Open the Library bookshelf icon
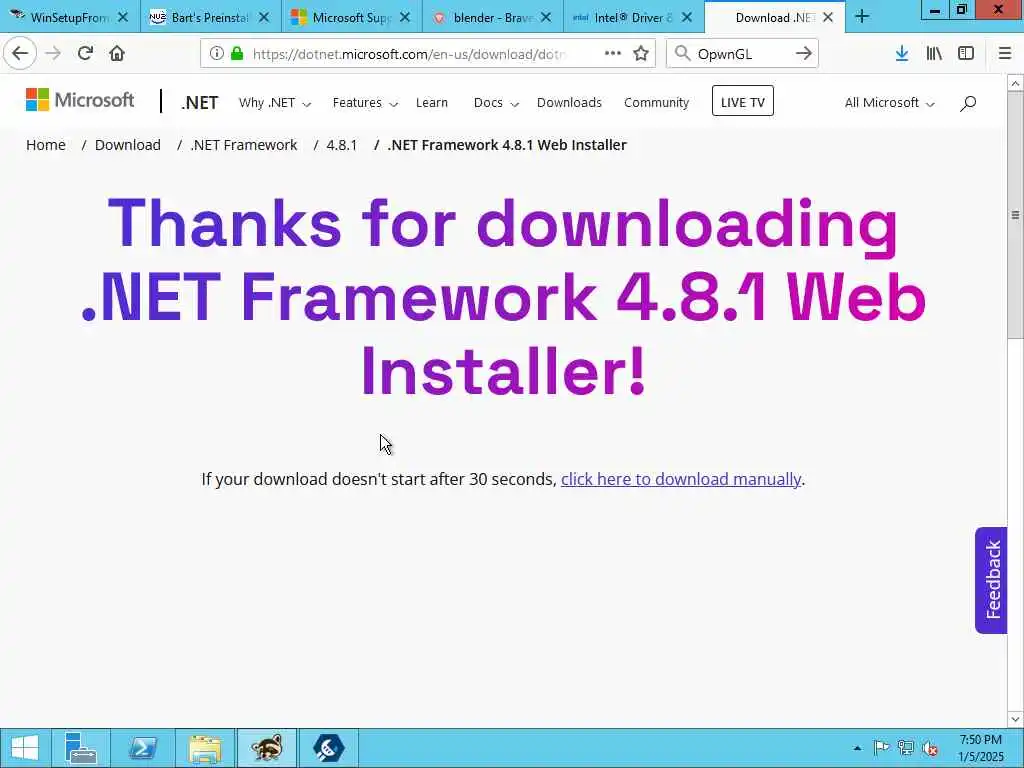Image resolution: width=1024 pixels, height=768 pixels. pyautogui.click(x=934, y=53)
